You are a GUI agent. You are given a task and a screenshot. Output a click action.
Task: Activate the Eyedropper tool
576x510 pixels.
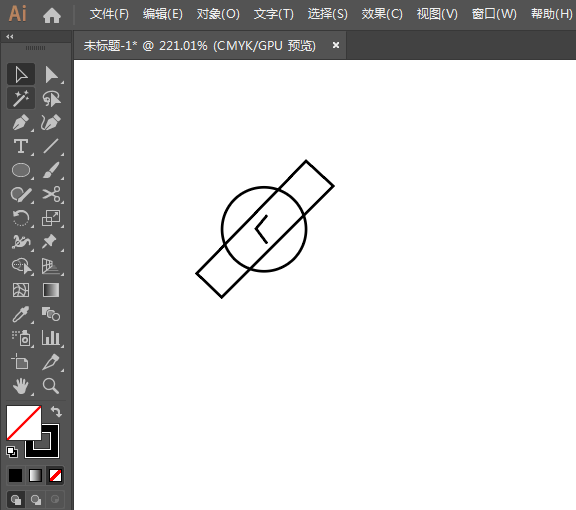tap(21, 314)
